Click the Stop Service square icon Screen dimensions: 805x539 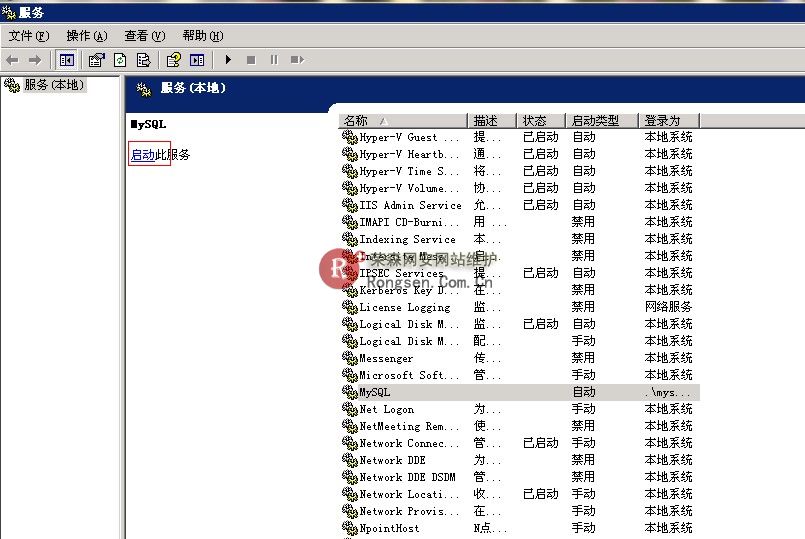click(x=251, y=60)
